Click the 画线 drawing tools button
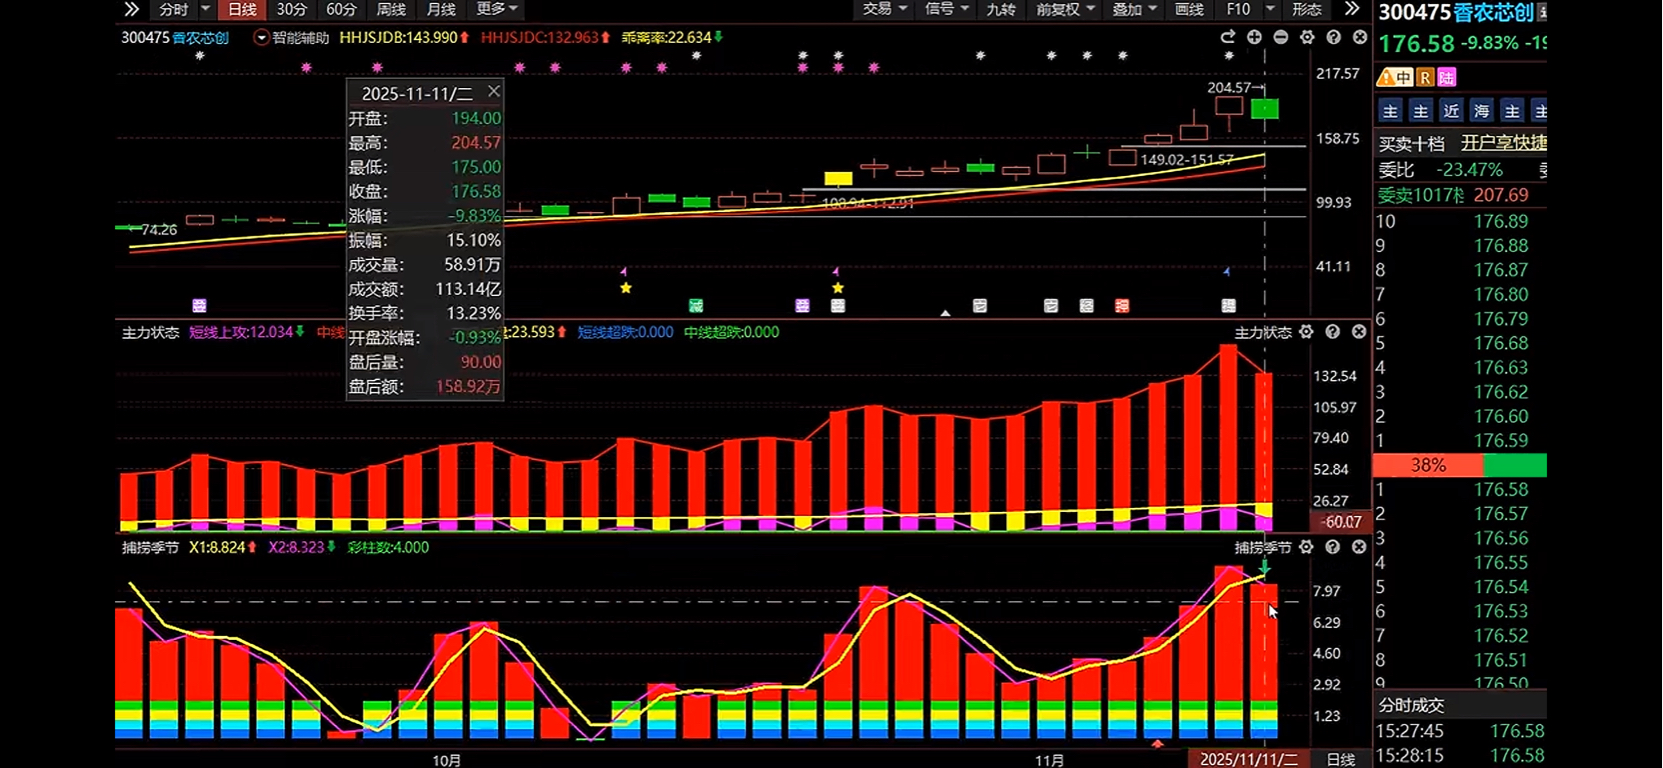This screenshot has height=768, width=1663. pyautogui.click(x=1189, y=9)
